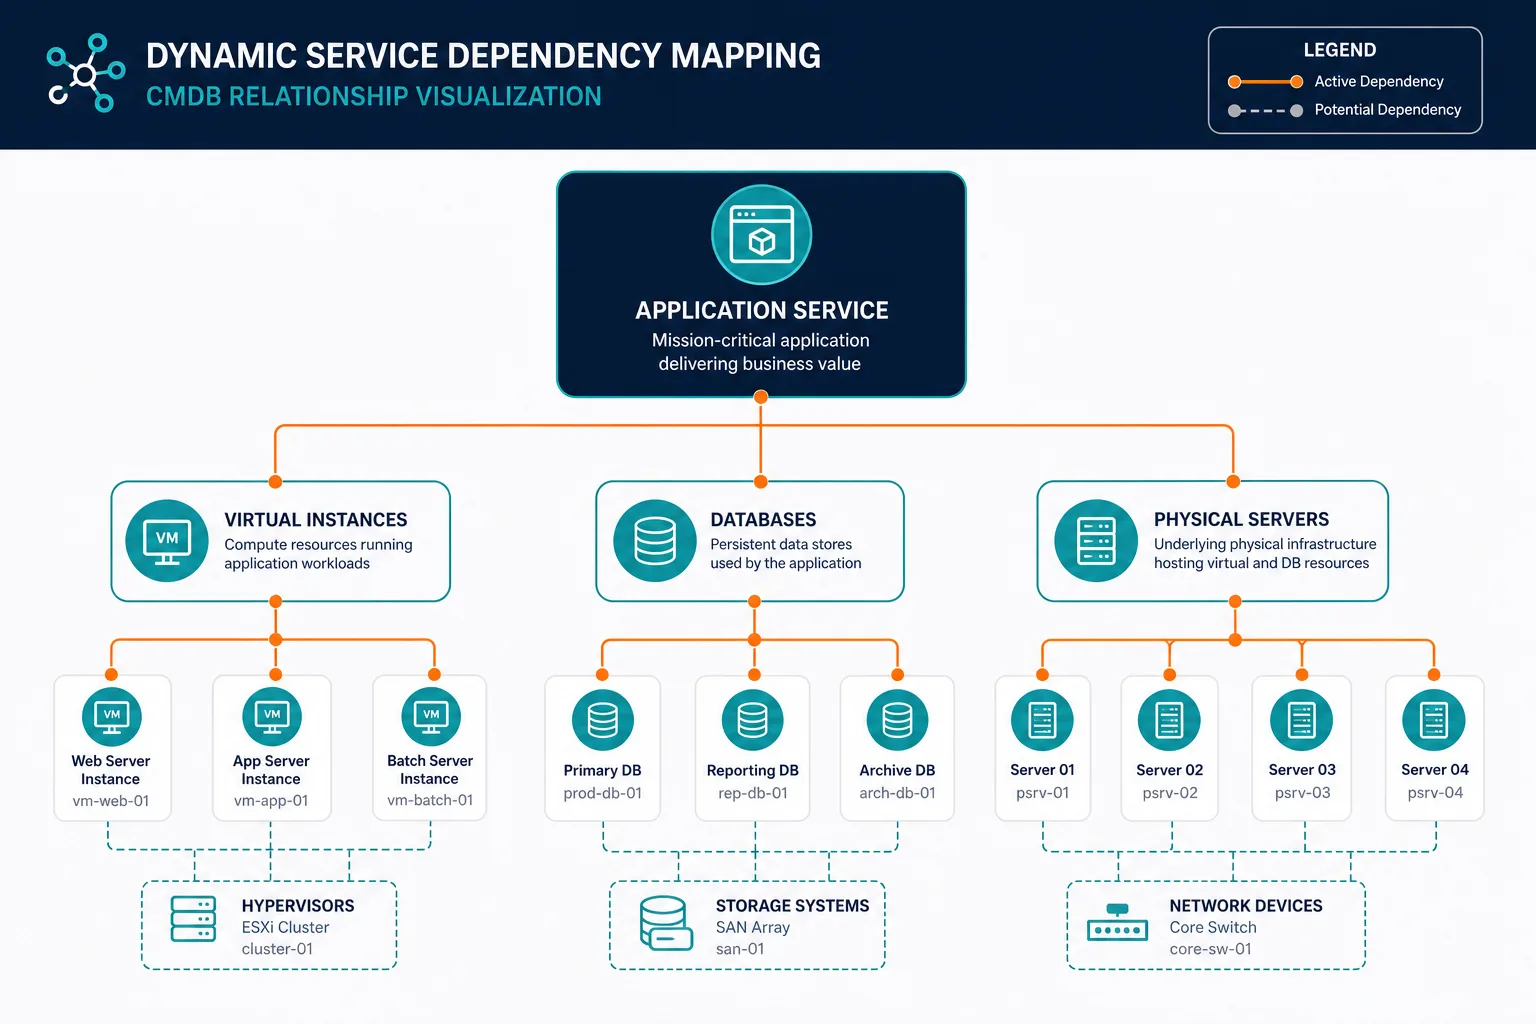The width and height of the screenshot is (1536, 1024).
Task: Select the Virtual Instances VM monitor icon
Action: (167, 541)
